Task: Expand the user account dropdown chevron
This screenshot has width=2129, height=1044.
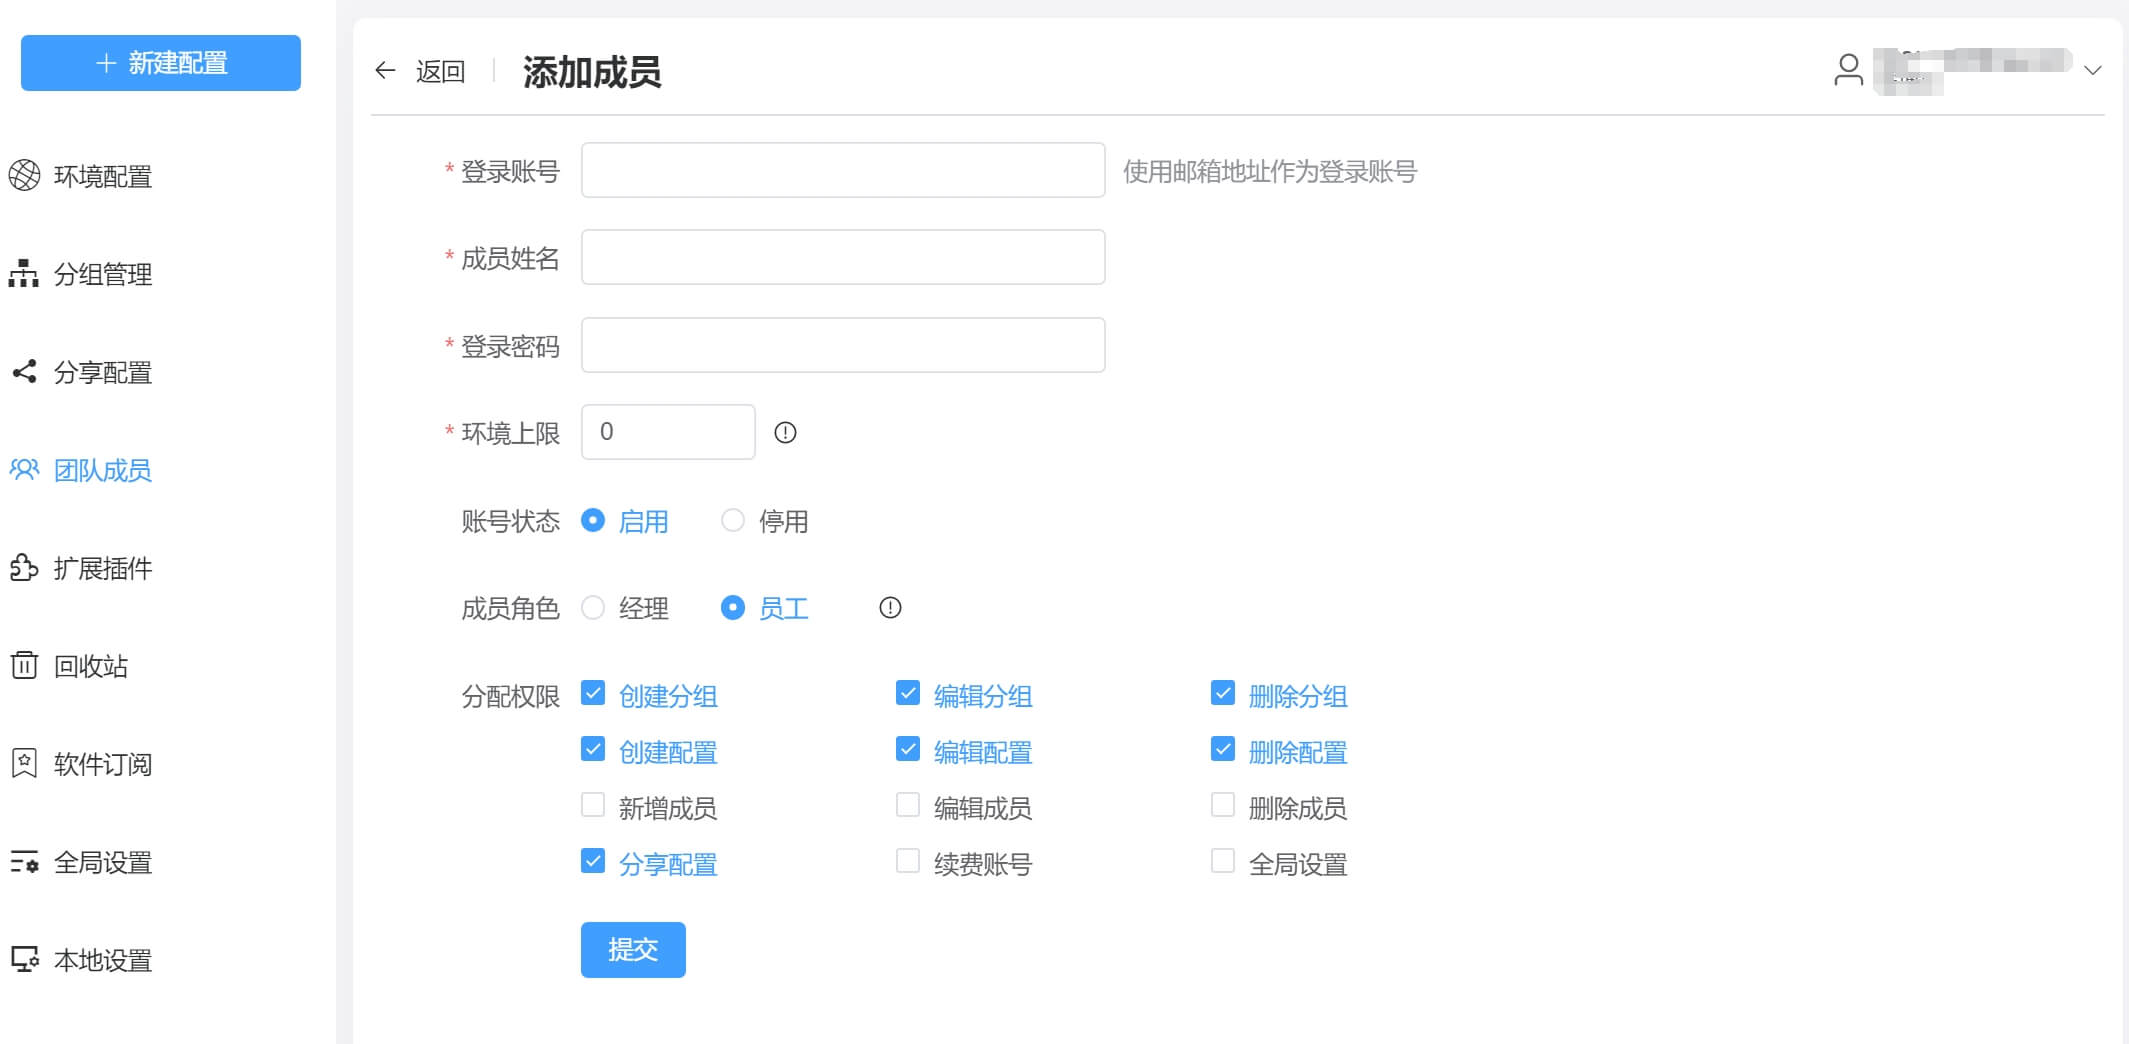Action: pyautogui.click(x=2092, y=70)
